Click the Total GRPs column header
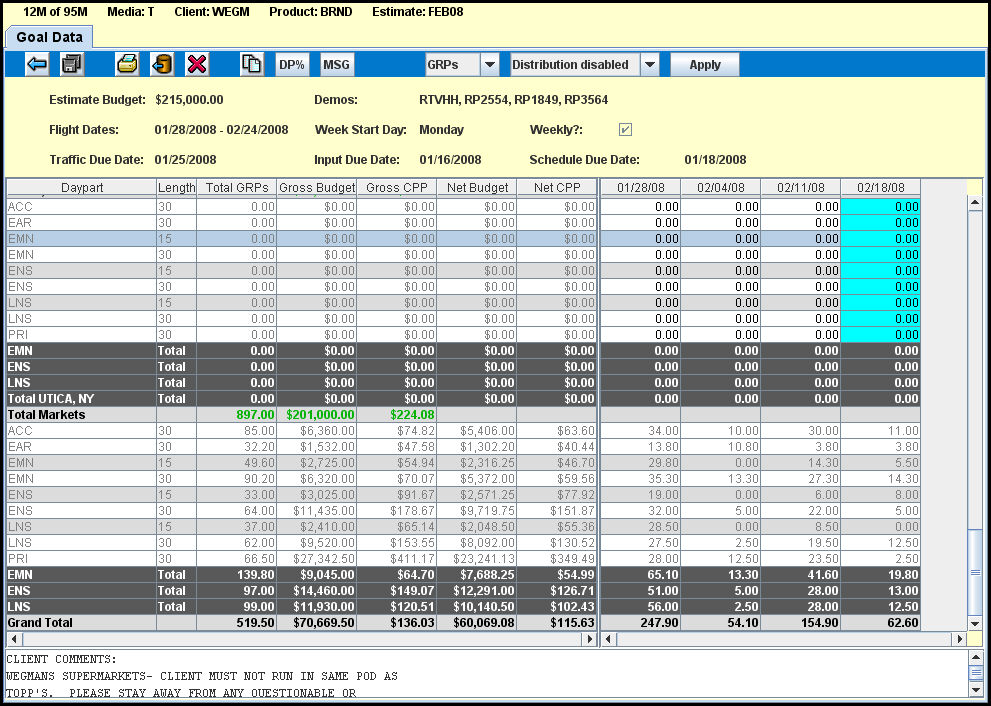This screenshot has height=706, width=991. tap(237, 188)
